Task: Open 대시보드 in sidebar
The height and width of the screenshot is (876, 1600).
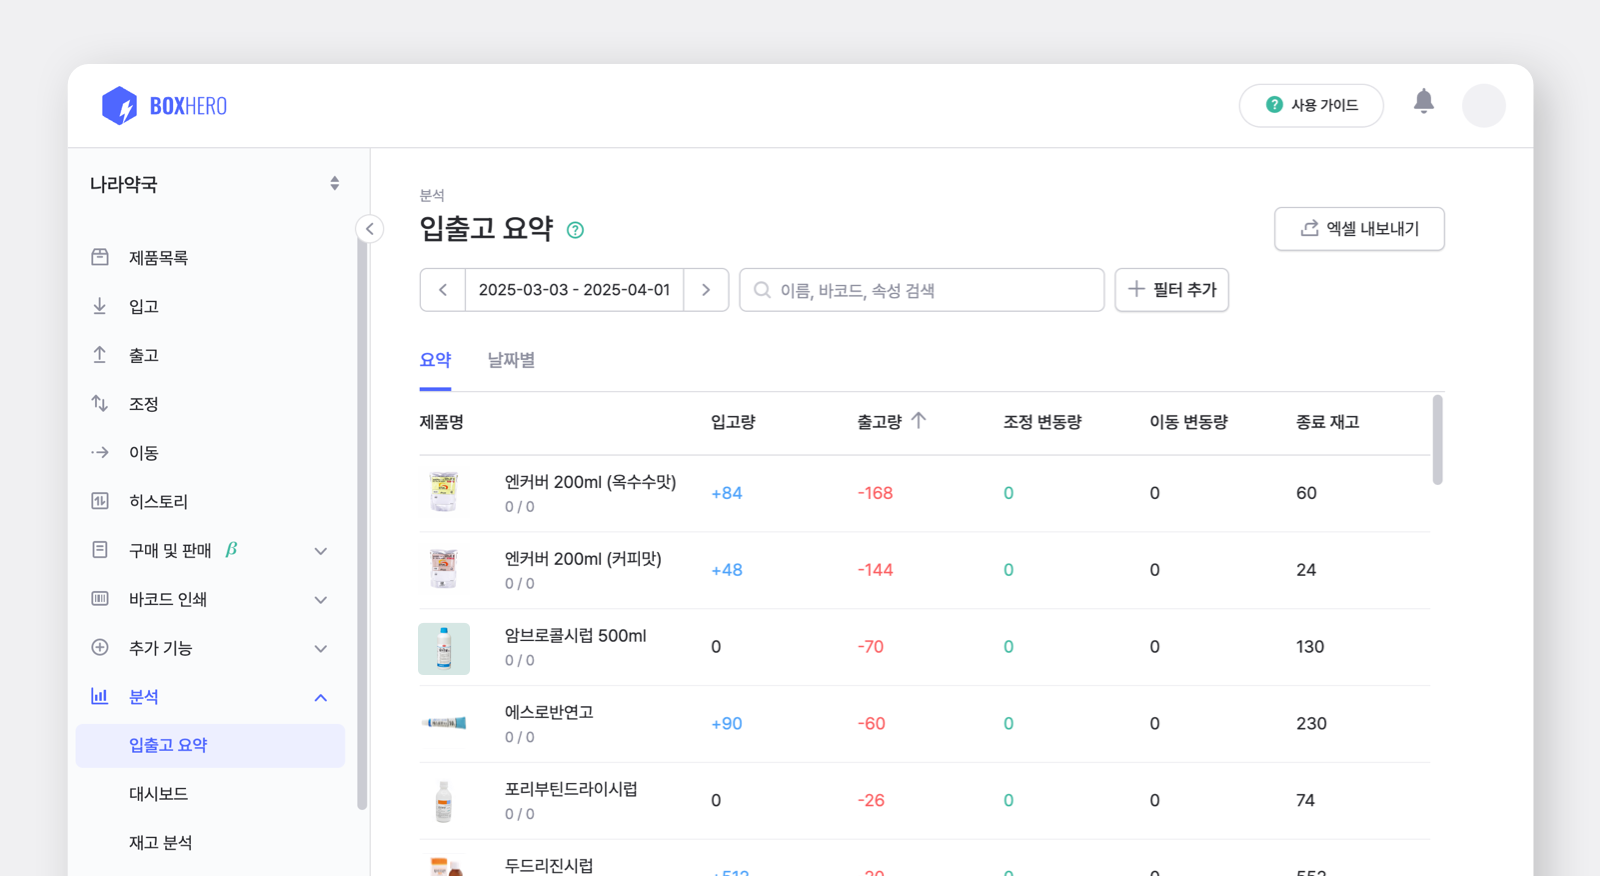Action: click(158, 794)
